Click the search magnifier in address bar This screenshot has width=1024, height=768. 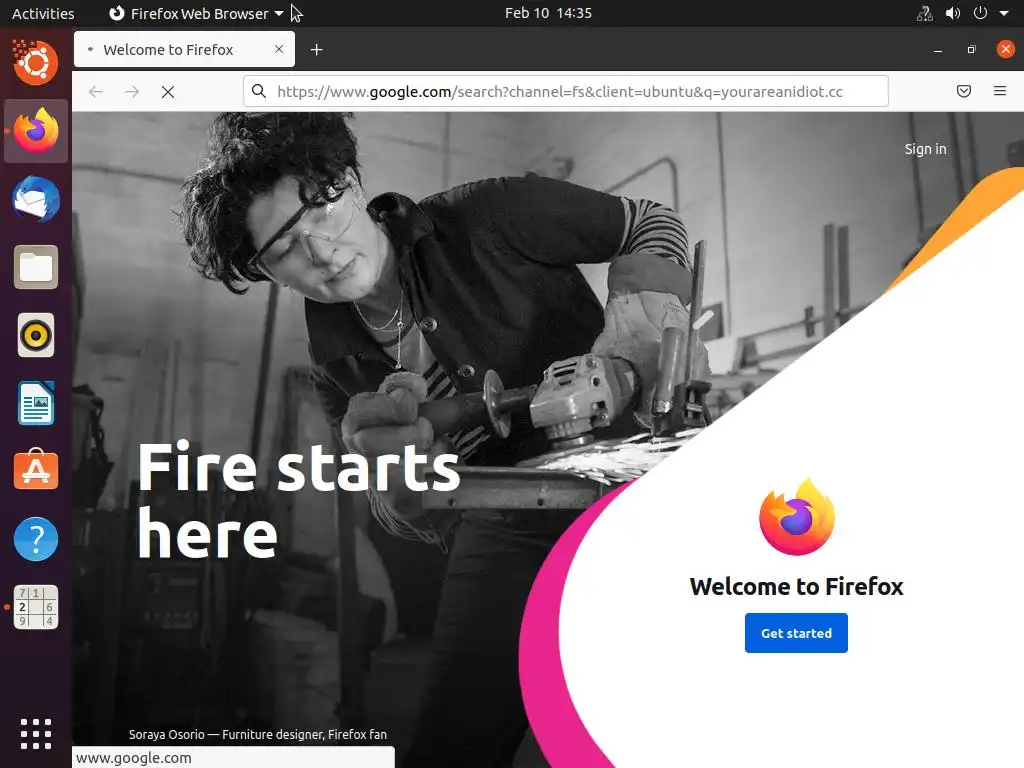(x=259, y=91)
